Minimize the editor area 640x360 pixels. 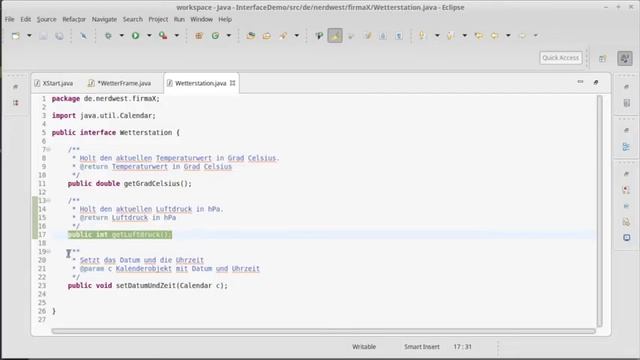(x=580, y=82)
